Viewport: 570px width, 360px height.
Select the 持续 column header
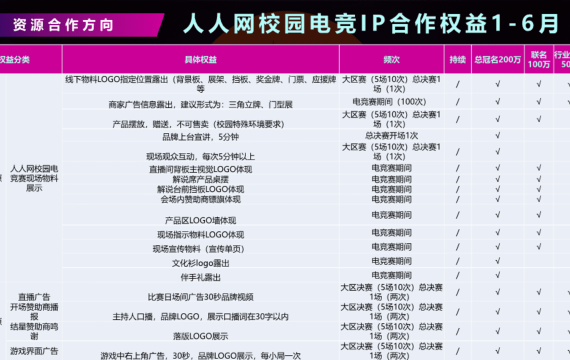[457, 59]
